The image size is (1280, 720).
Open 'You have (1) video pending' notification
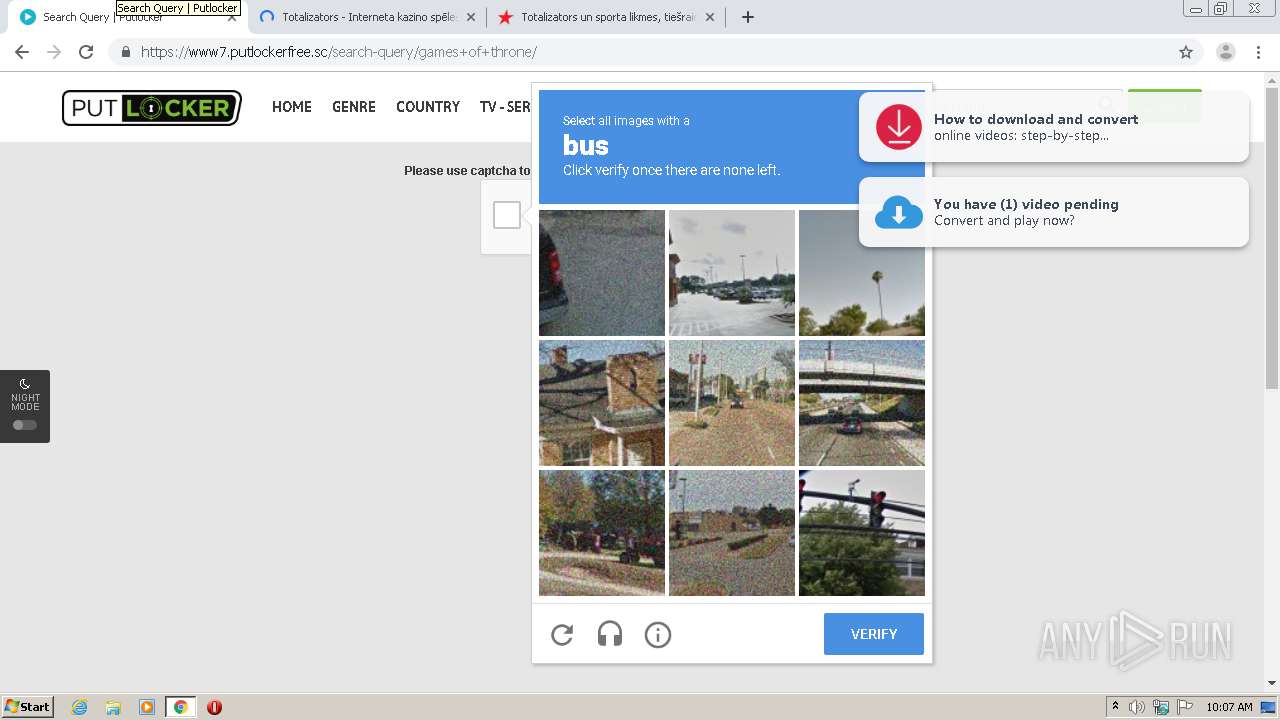pos(1054,212)
